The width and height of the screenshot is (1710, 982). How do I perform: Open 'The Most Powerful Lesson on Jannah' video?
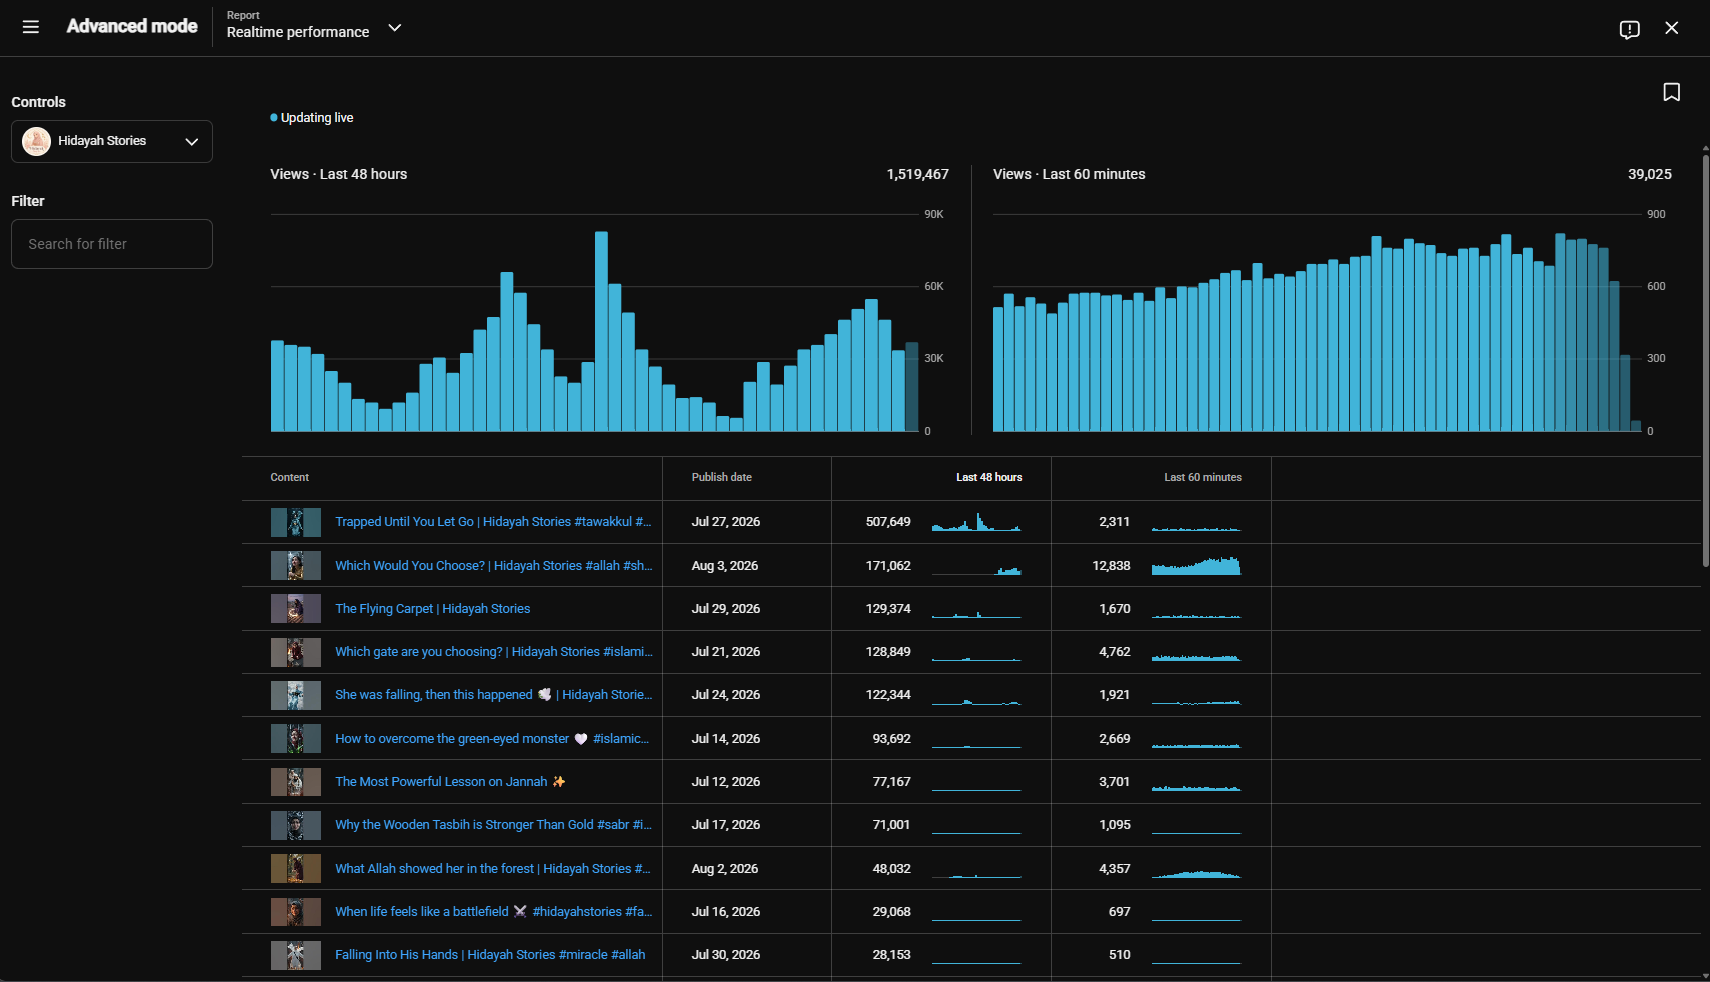(x=450, y=782)
